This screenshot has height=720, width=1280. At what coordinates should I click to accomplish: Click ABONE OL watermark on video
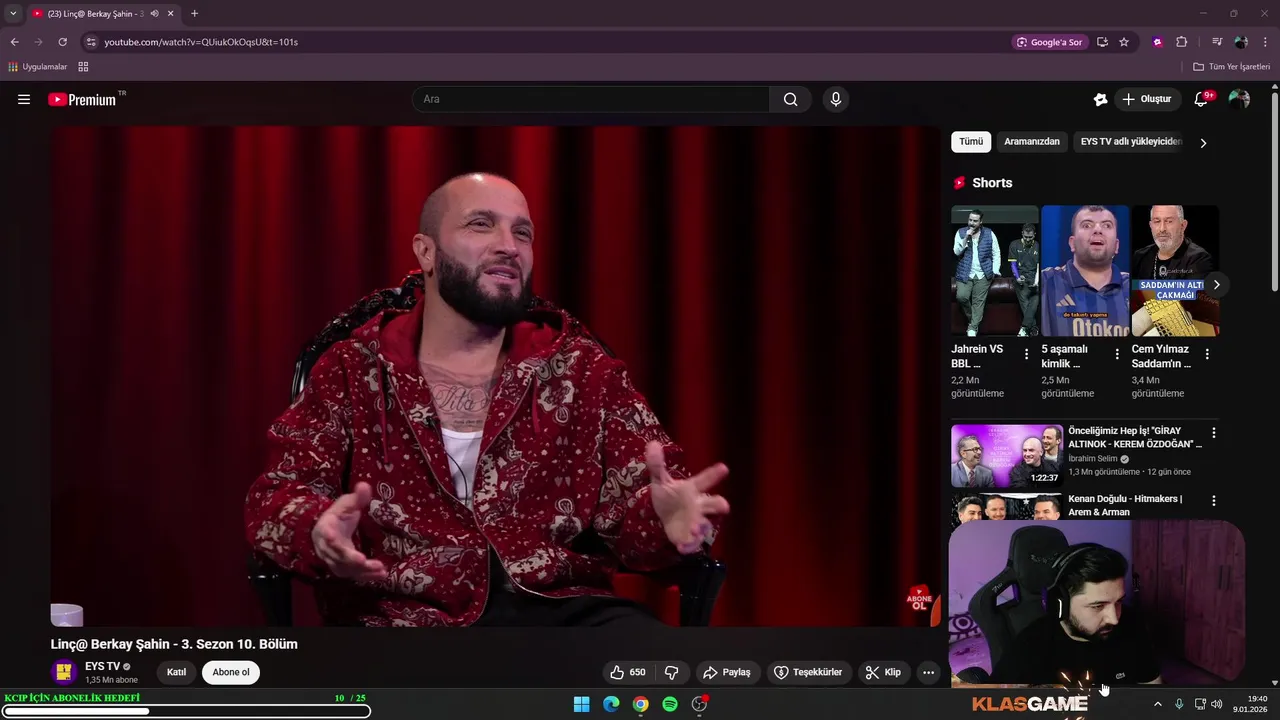pos(919,600)
